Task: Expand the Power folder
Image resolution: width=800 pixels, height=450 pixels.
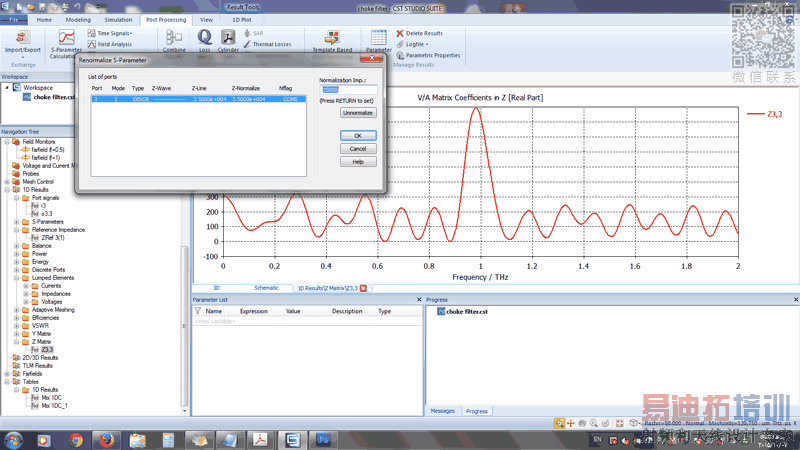Action: point(17,254)
